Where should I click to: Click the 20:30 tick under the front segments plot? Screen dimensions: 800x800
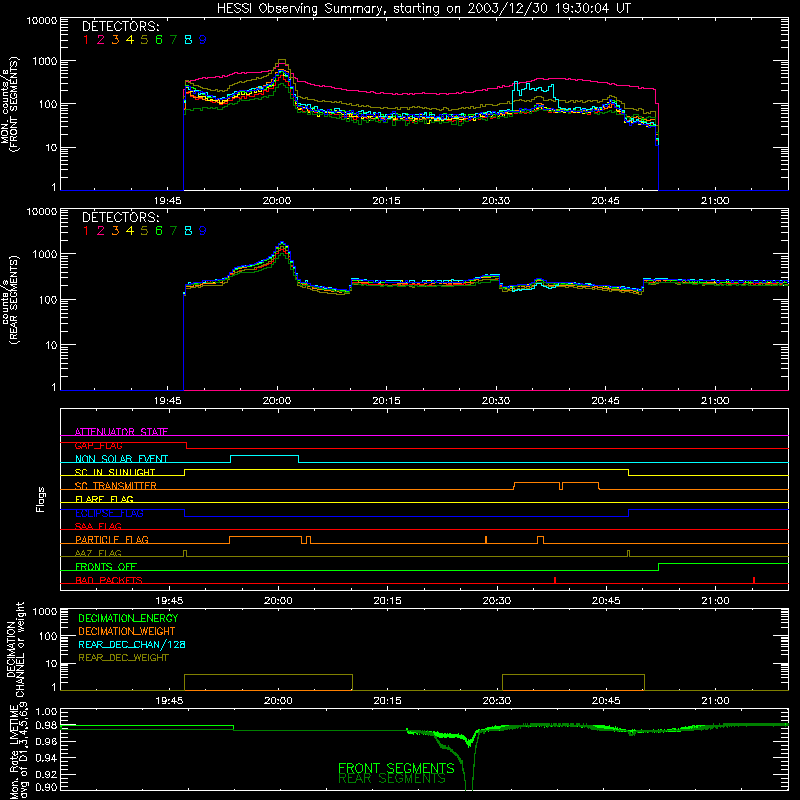496,201
